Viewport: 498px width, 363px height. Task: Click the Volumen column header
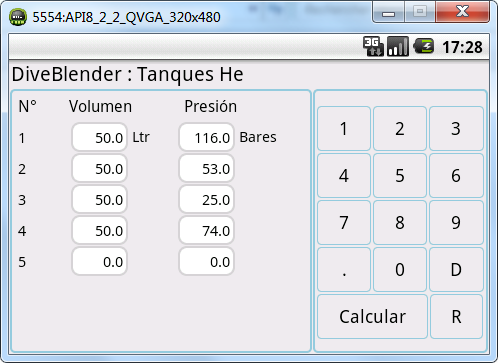100,106
